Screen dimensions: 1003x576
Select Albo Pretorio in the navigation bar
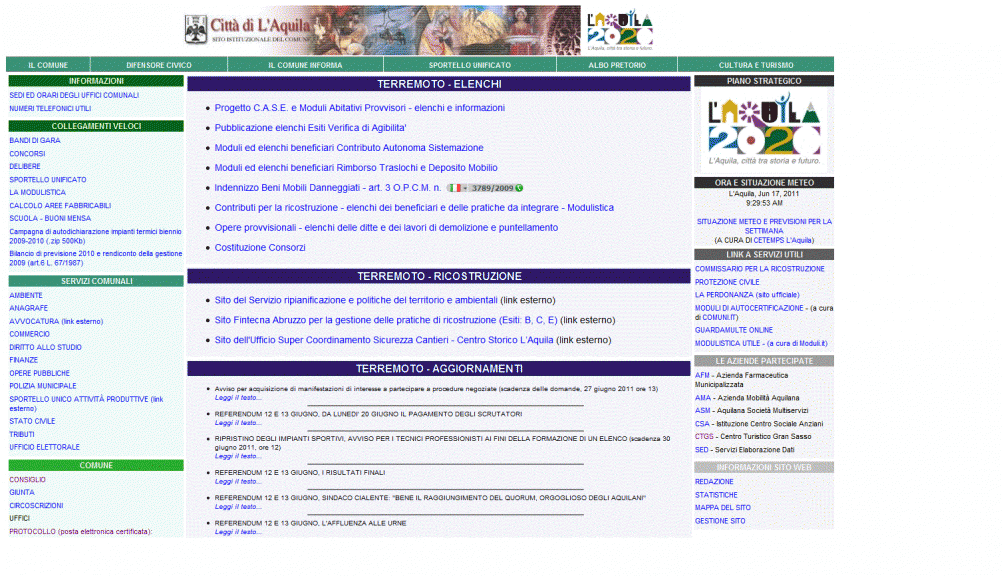coord(617,65)
